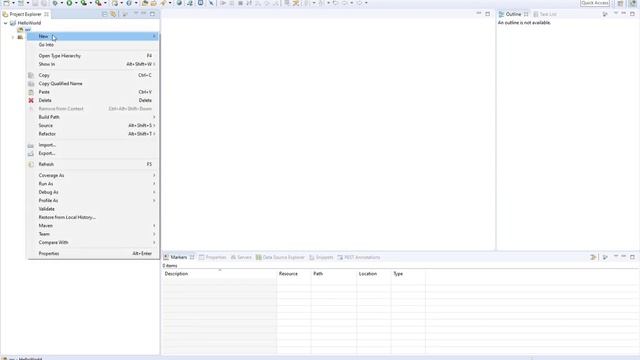Choose Go Into from the context menu
This screenshot has height=360, width=640.
coord(93,44)
